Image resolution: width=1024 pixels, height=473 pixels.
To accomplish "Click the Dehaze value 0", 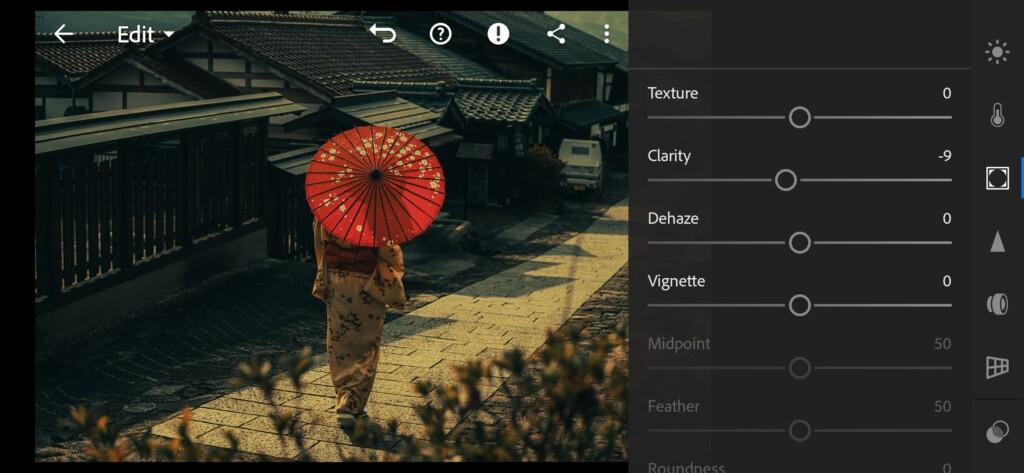I will 947,219.
